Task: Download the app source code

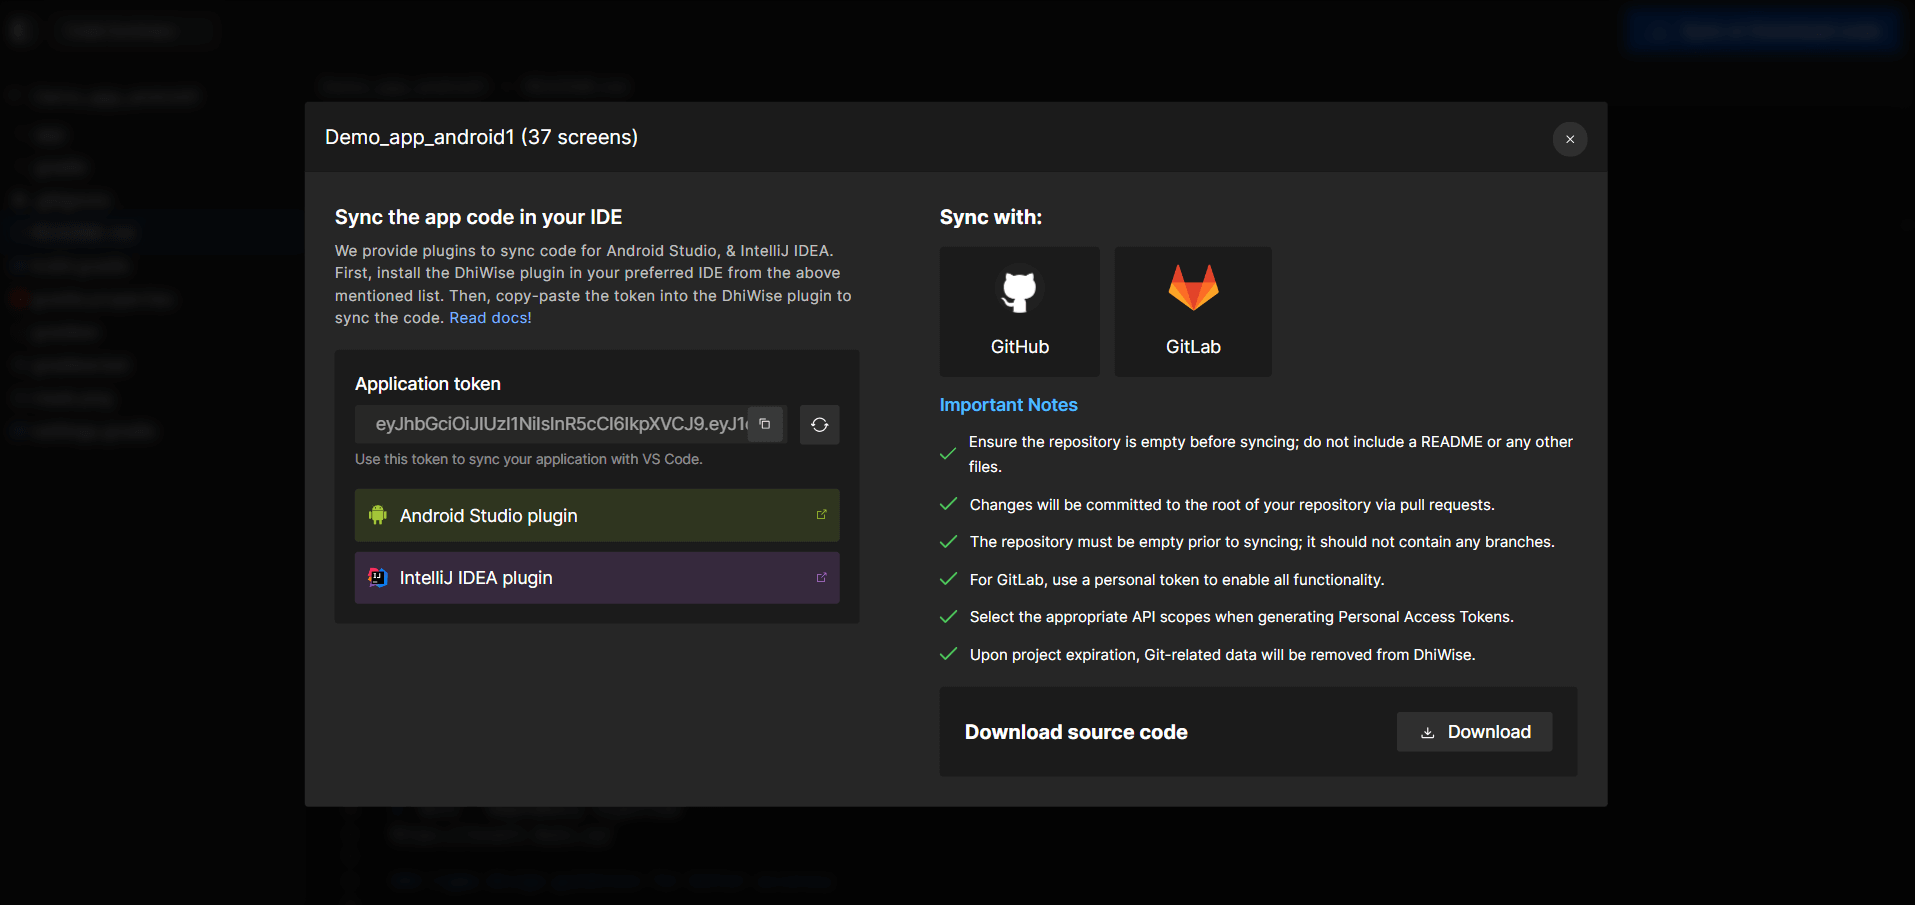Action: [x=1474, y=732]
